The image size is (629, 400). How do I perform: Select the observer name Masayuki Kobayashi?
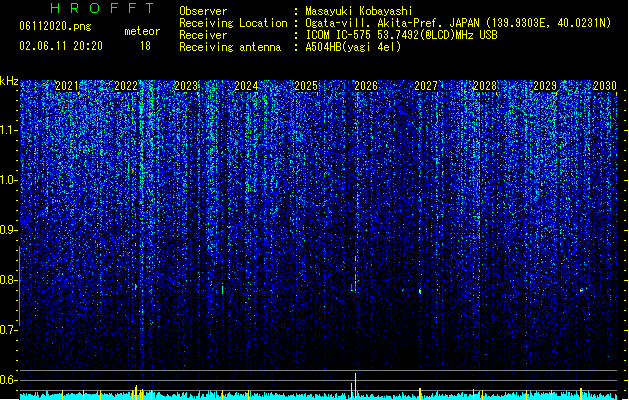pos(359,11)
